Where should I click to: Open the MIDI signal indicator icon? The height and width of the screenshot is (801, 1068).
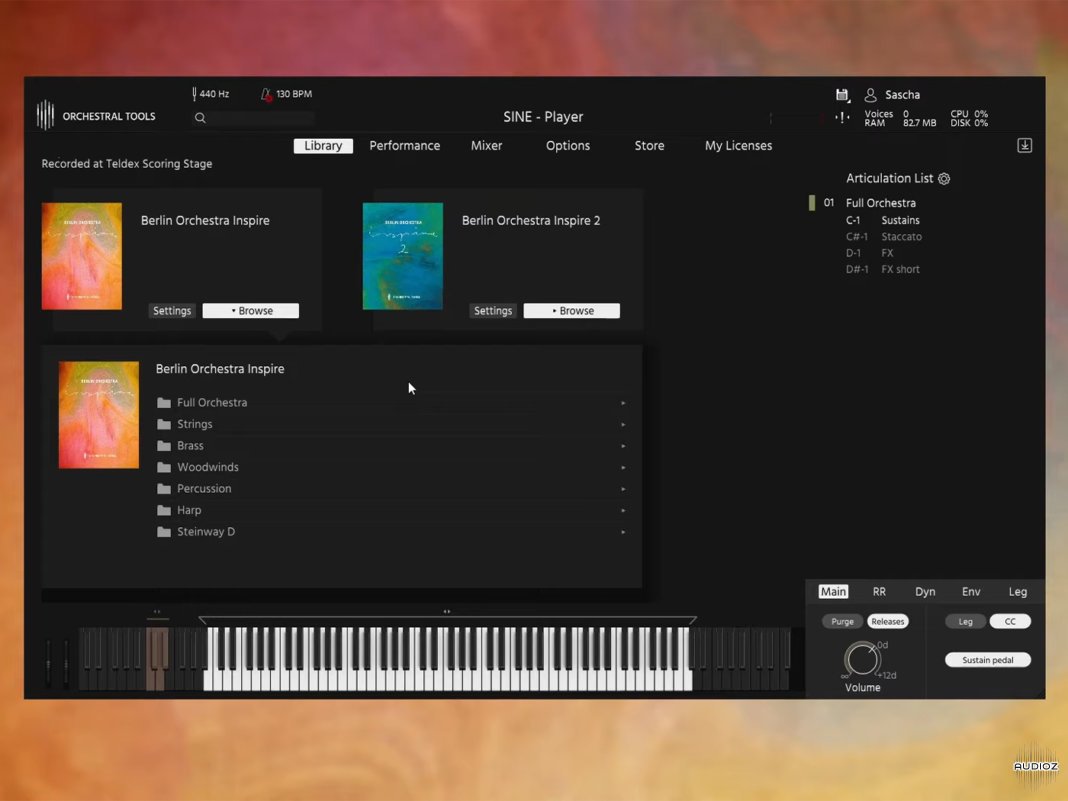pos(841,117)
